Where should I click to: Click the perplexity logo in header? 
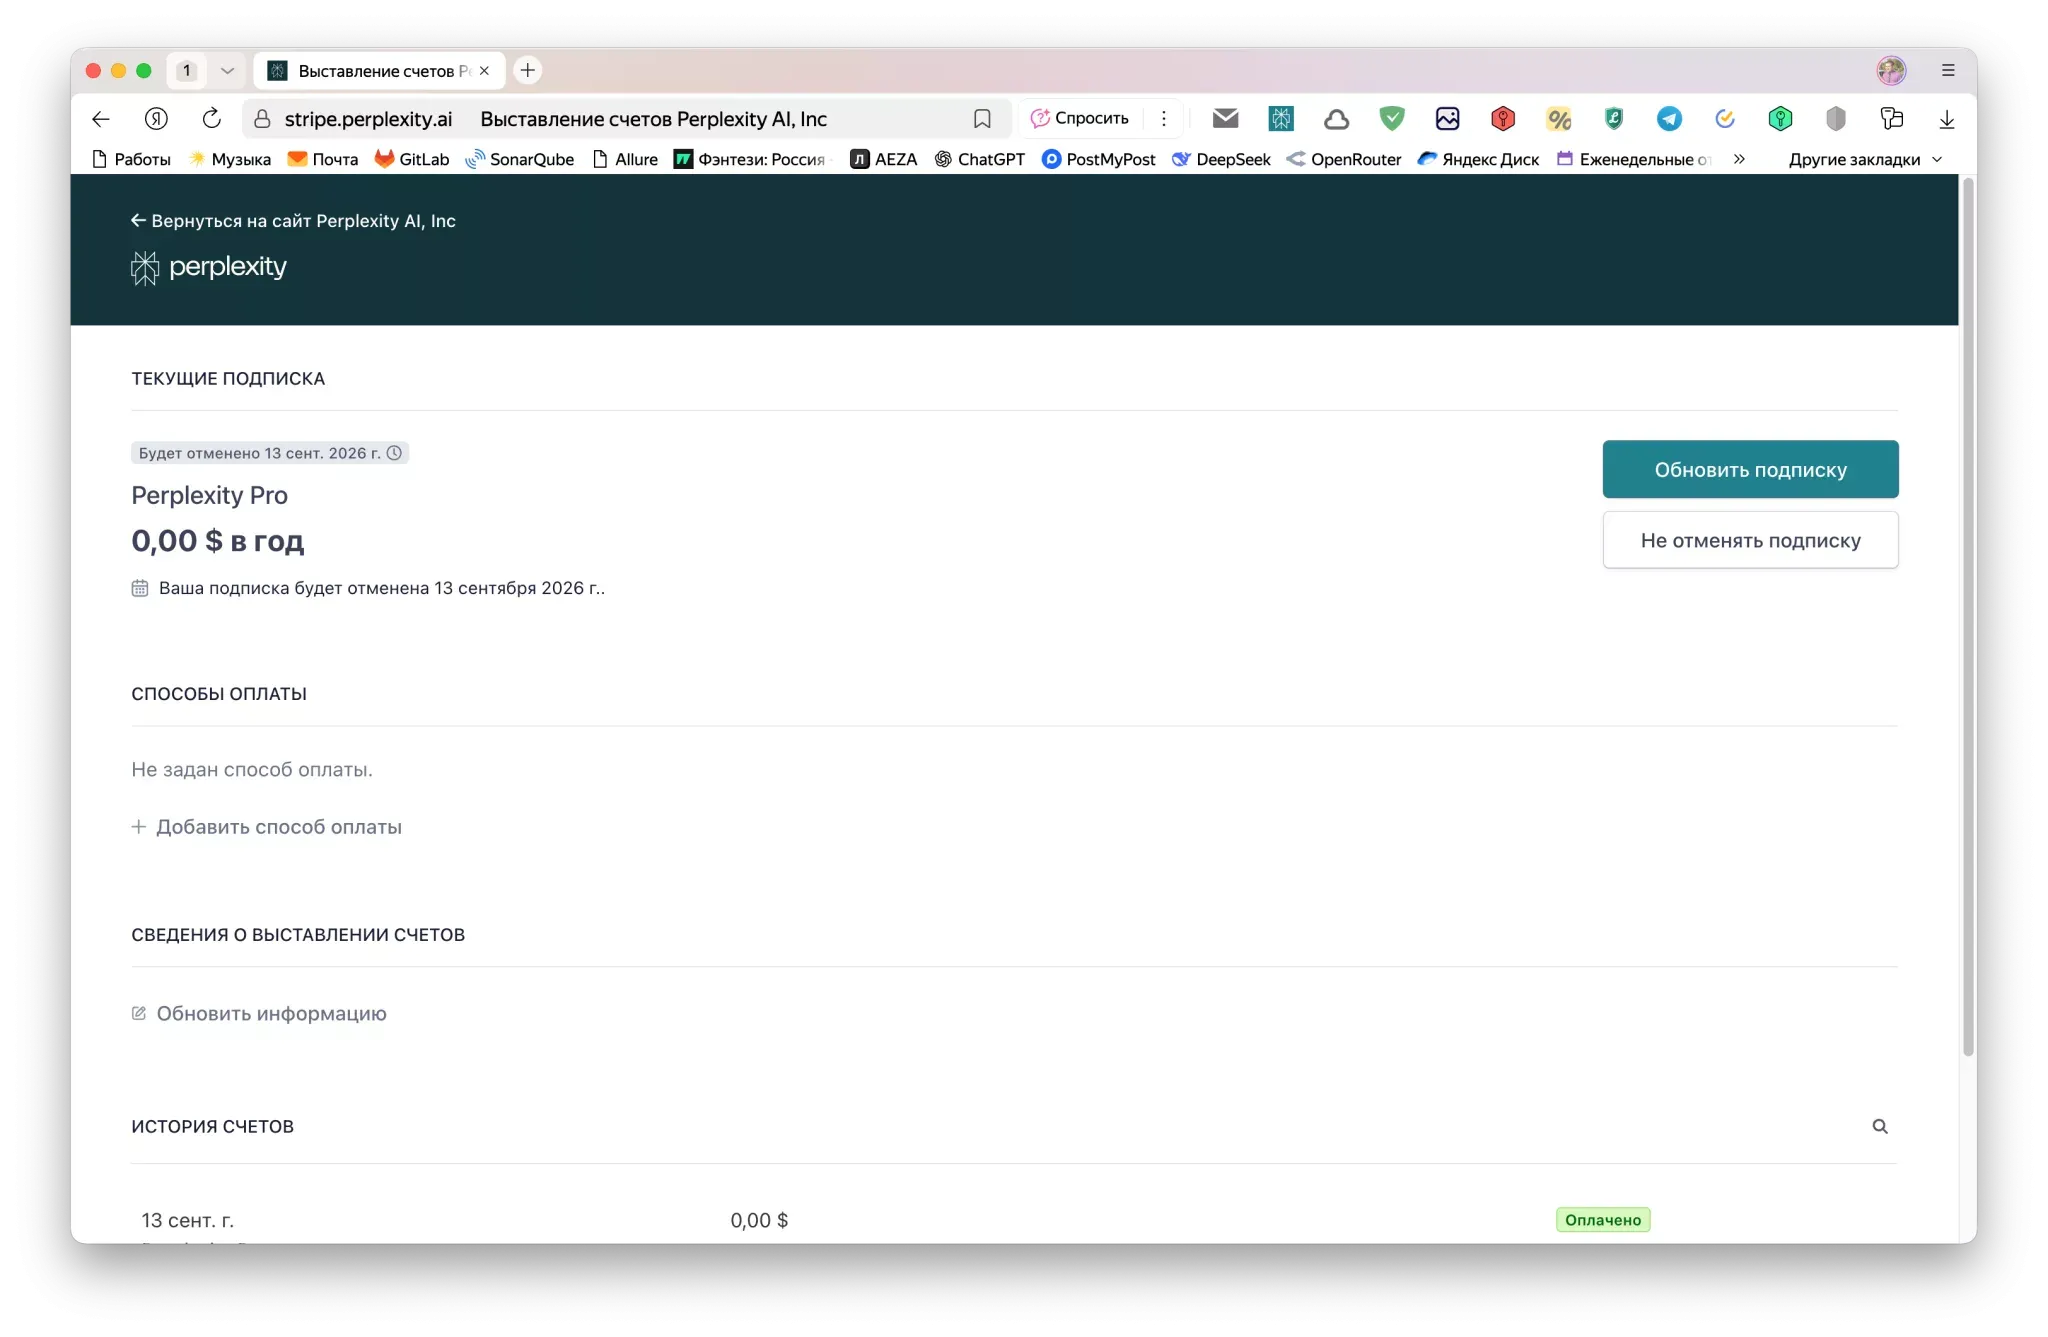tap(209, 267)
